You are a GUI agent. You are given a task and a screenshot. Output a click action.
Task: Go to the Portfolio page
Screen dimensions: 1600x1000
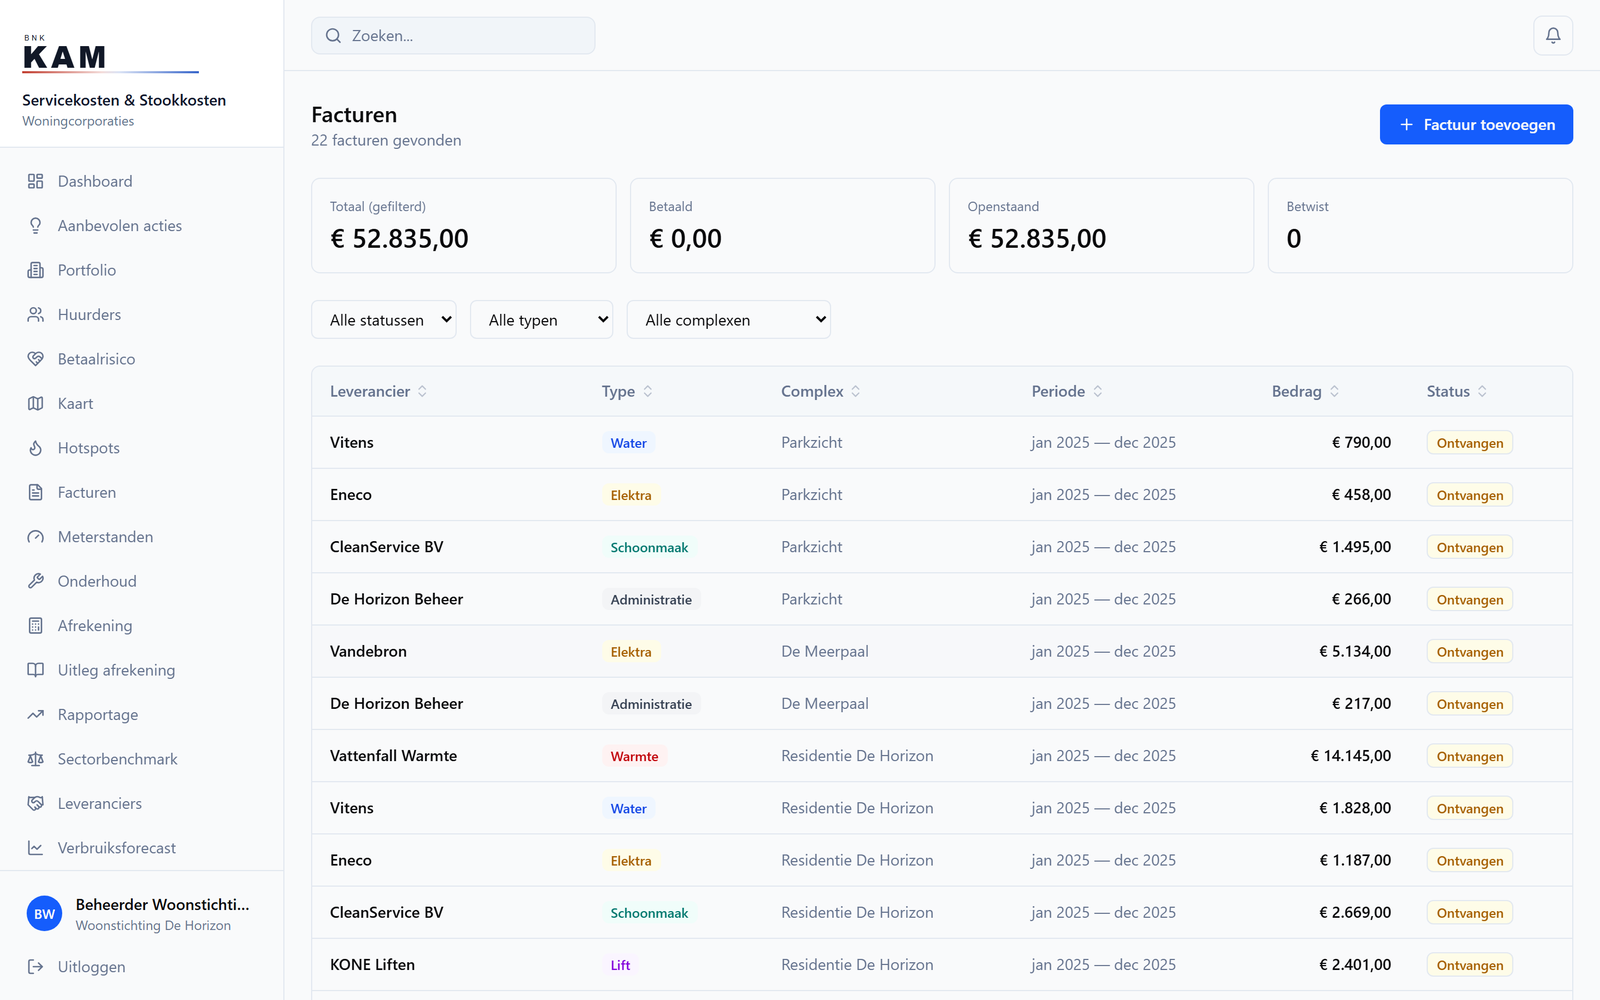pyautogui.click(x=142, y=270)
